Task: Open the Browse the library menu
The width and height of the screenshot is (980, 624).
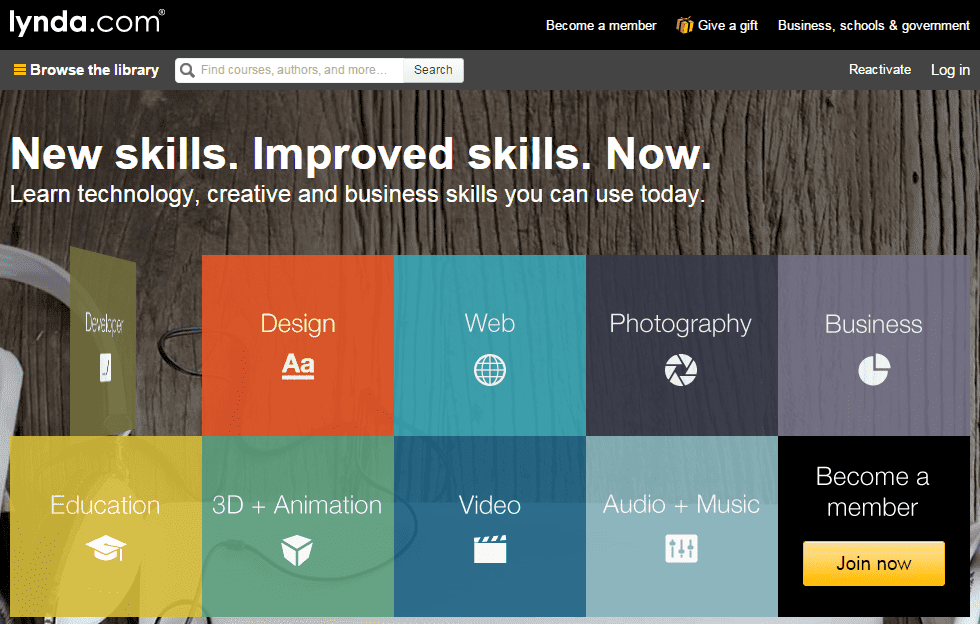Action: pyautogui.click(x=86, y=70)
